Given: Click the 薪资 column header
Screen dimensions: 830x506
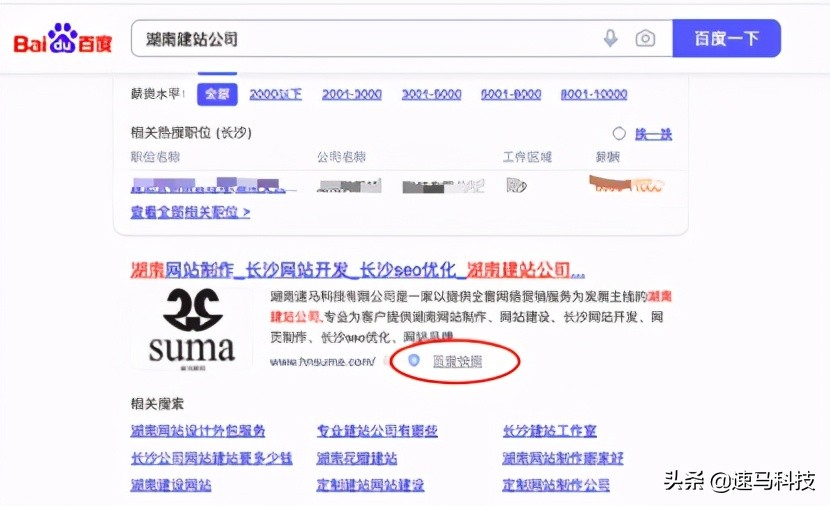Looking at the screenshot, I should pyautogui.click(x=608, y=157).
